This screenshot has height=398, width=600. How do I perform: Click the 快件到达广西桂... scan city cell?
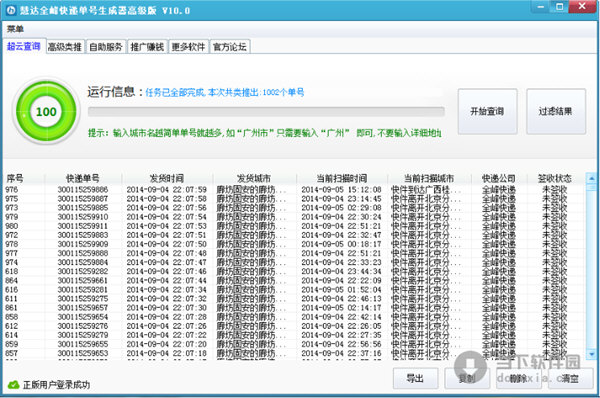point(426,189)
